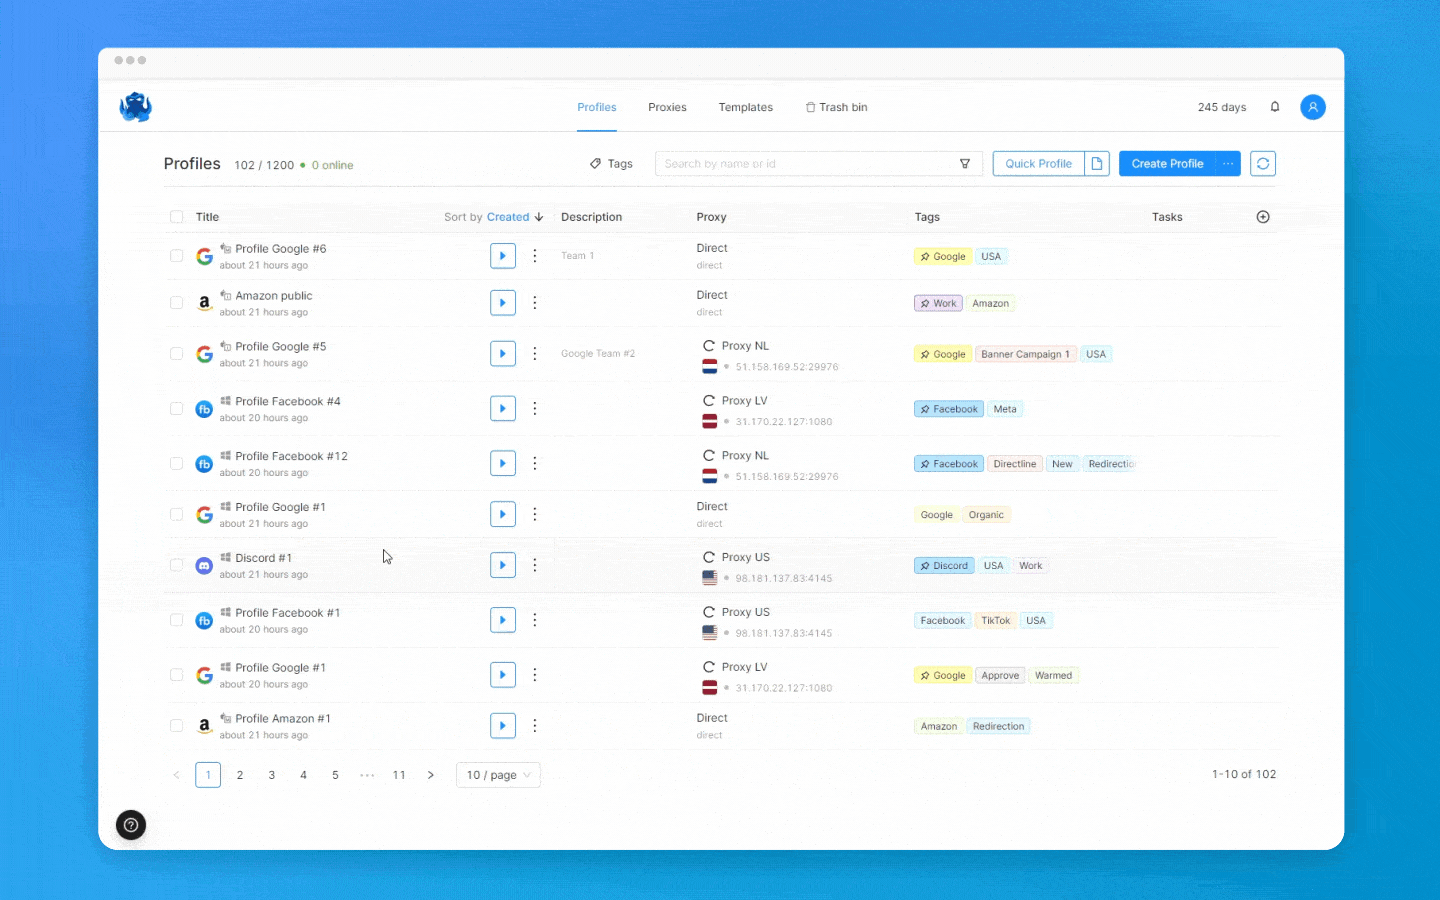Click the refresh icon next to Create Profile

coord(1262,163)
